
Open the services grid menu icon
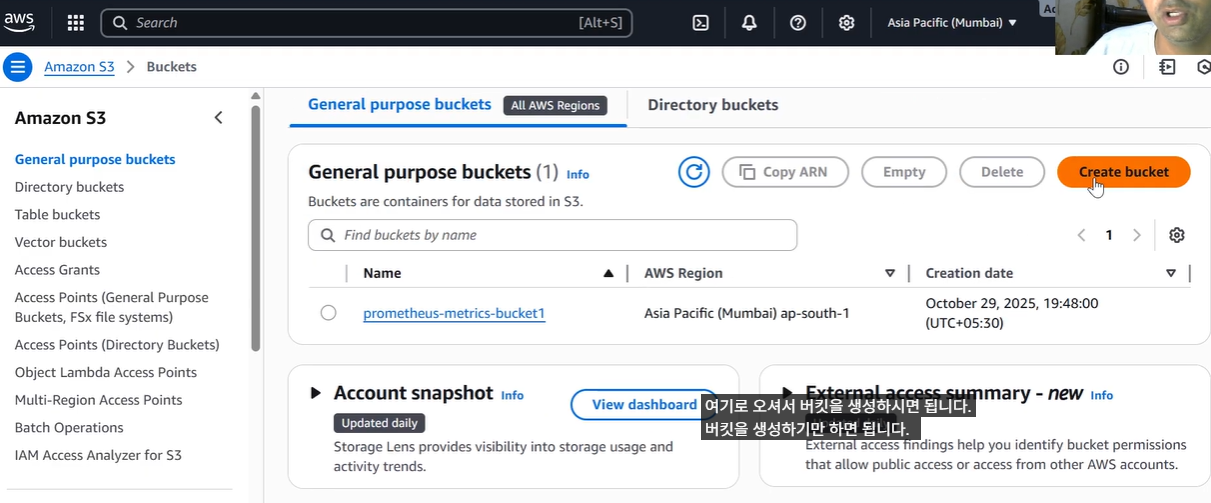[76, 22]
